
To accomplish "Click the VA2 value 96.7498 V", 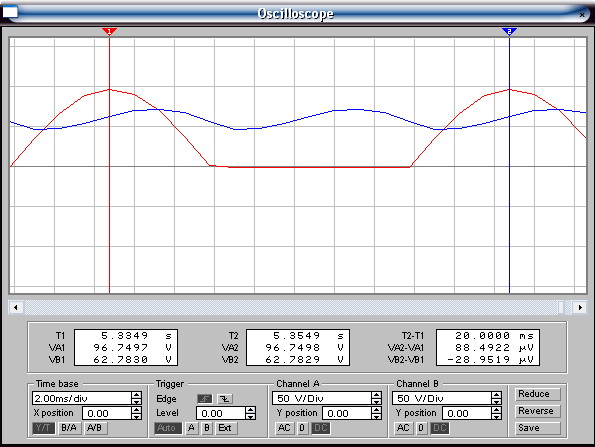I will 304,348.
